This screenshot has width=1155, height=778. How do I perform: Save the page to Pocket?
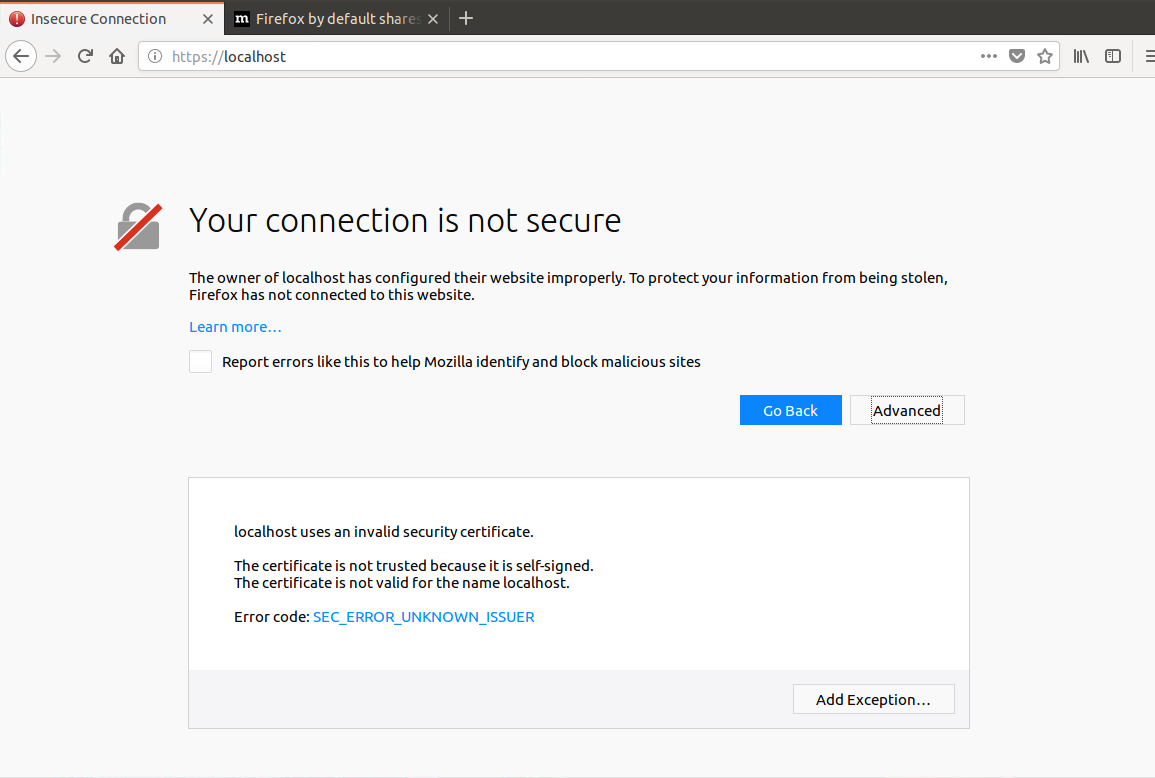(1017, 56)
